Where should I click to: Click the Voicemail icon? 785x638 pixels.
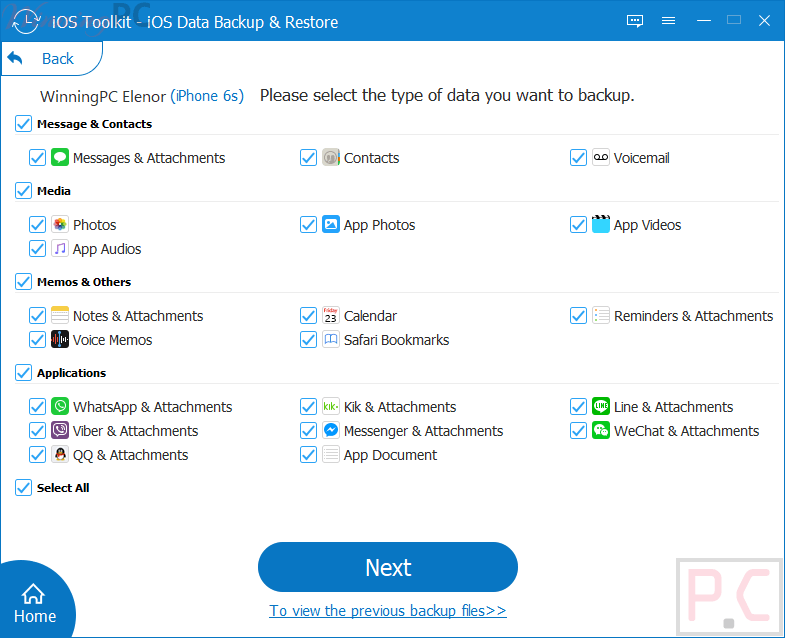click(601, 157)
